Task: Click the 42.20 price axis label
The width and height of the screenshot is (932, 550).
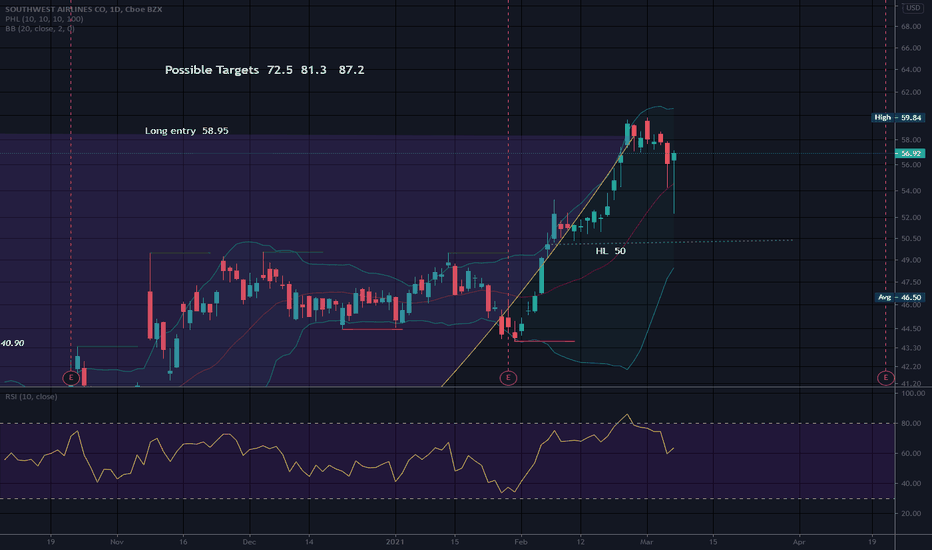Action: click(x=911, y=367)
